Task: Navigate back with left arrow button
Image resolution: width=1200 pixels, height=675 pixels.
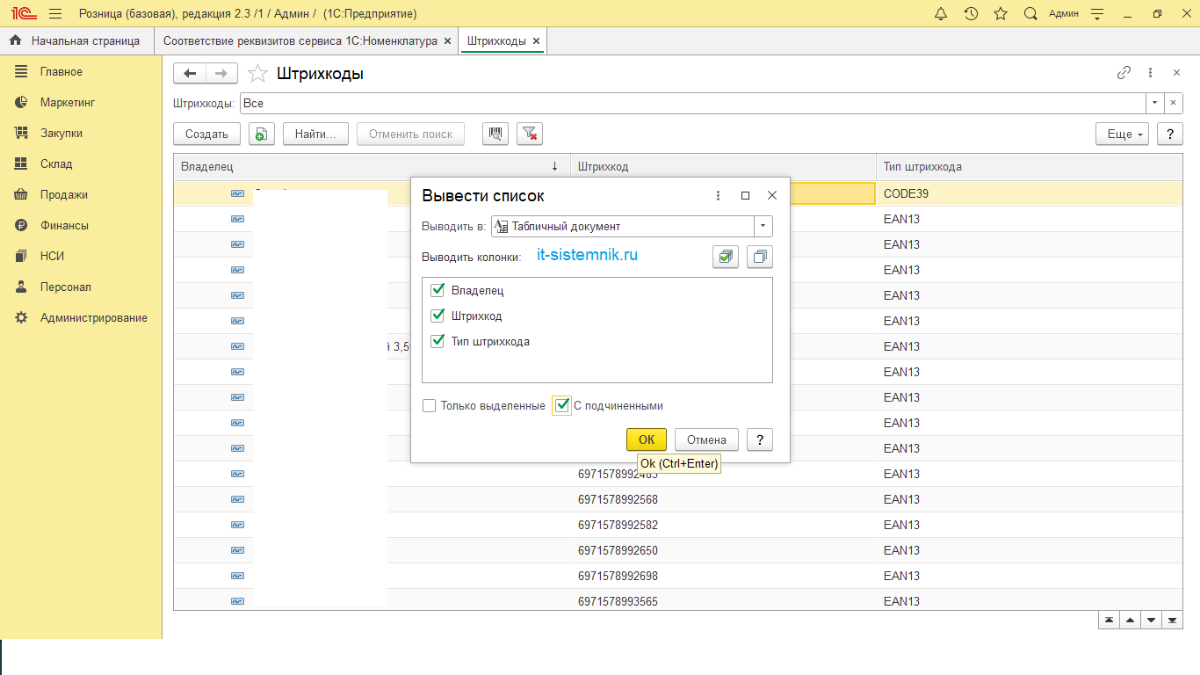Action: 190,73
